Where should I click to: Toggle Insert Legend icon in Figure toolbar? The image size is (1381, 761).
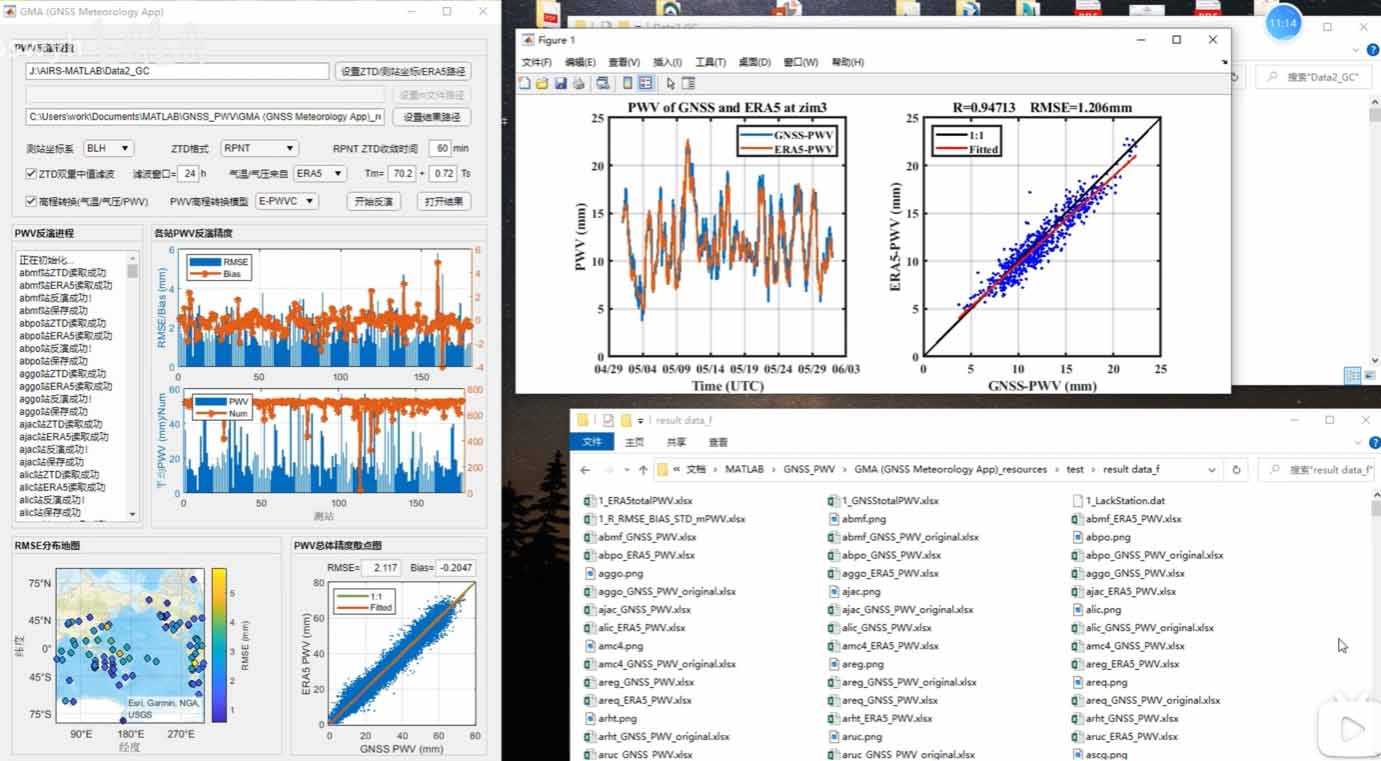pos(646,84)
